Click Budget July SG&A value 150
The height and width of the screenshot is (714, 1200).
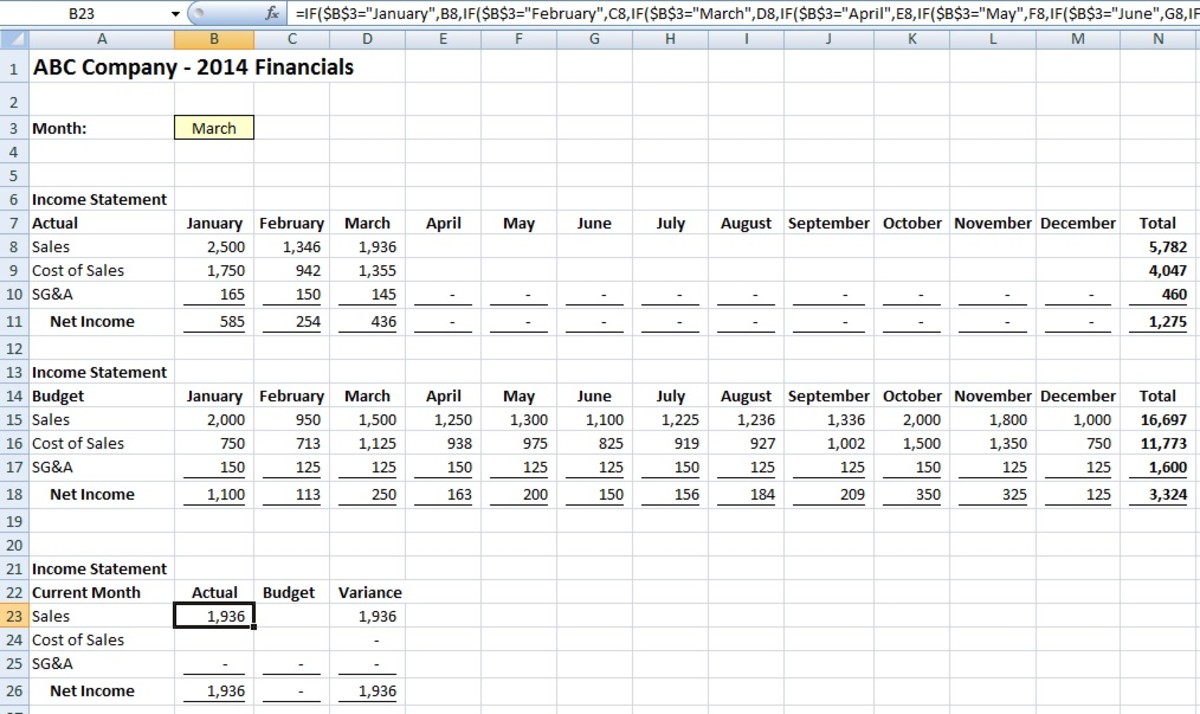coord(685,467)
